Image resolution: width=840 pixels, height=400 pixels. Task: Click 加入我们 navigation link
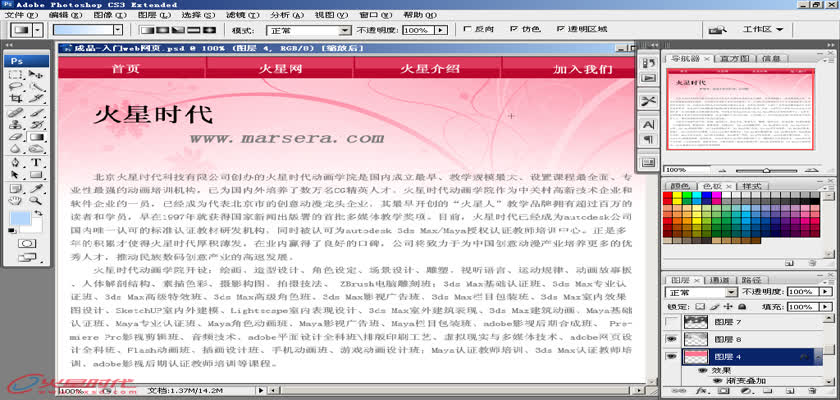coord(583,69)
